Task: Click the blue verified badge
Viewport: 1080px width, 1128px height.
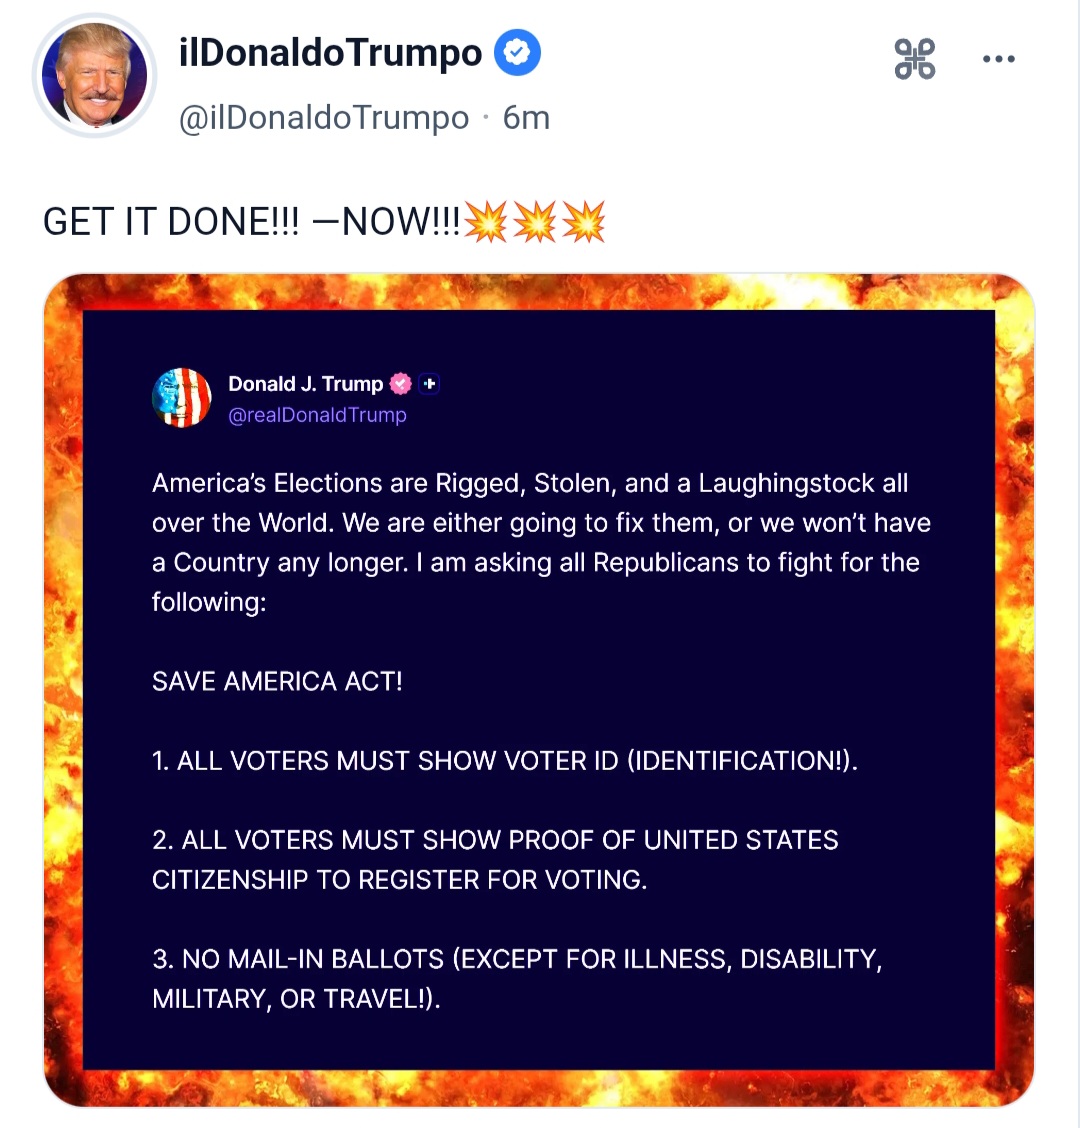Action: pyautogui.click(x=517, y=53)
